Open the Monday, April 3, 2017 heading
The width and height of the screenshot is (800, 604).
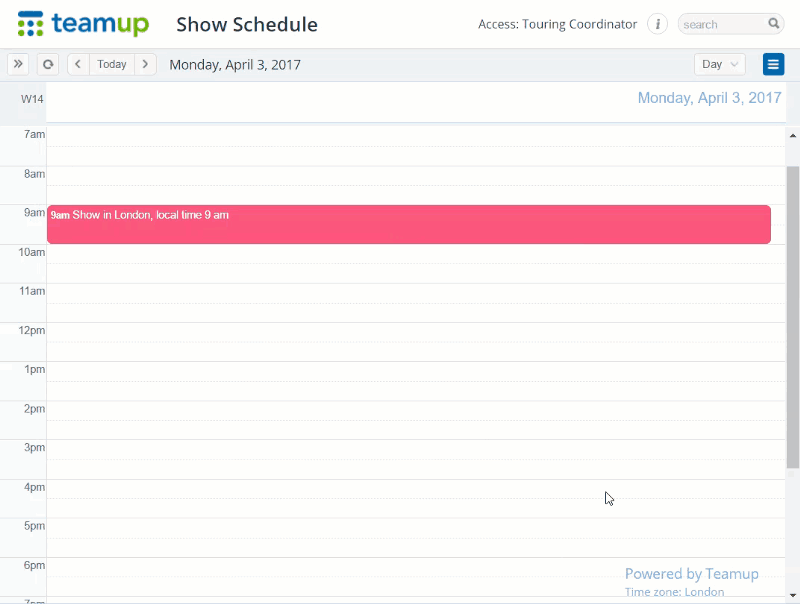[710, 98]
